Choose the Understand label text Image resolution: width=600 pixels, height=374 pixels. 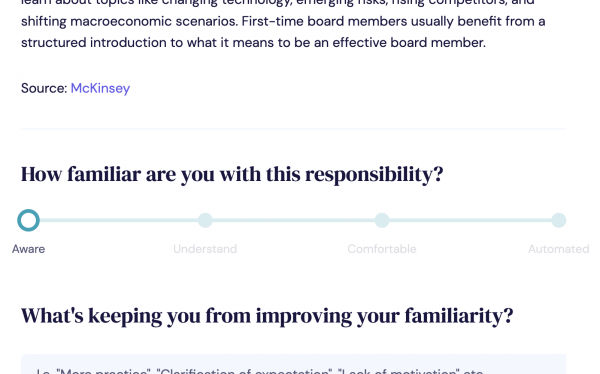click(205, 249)
